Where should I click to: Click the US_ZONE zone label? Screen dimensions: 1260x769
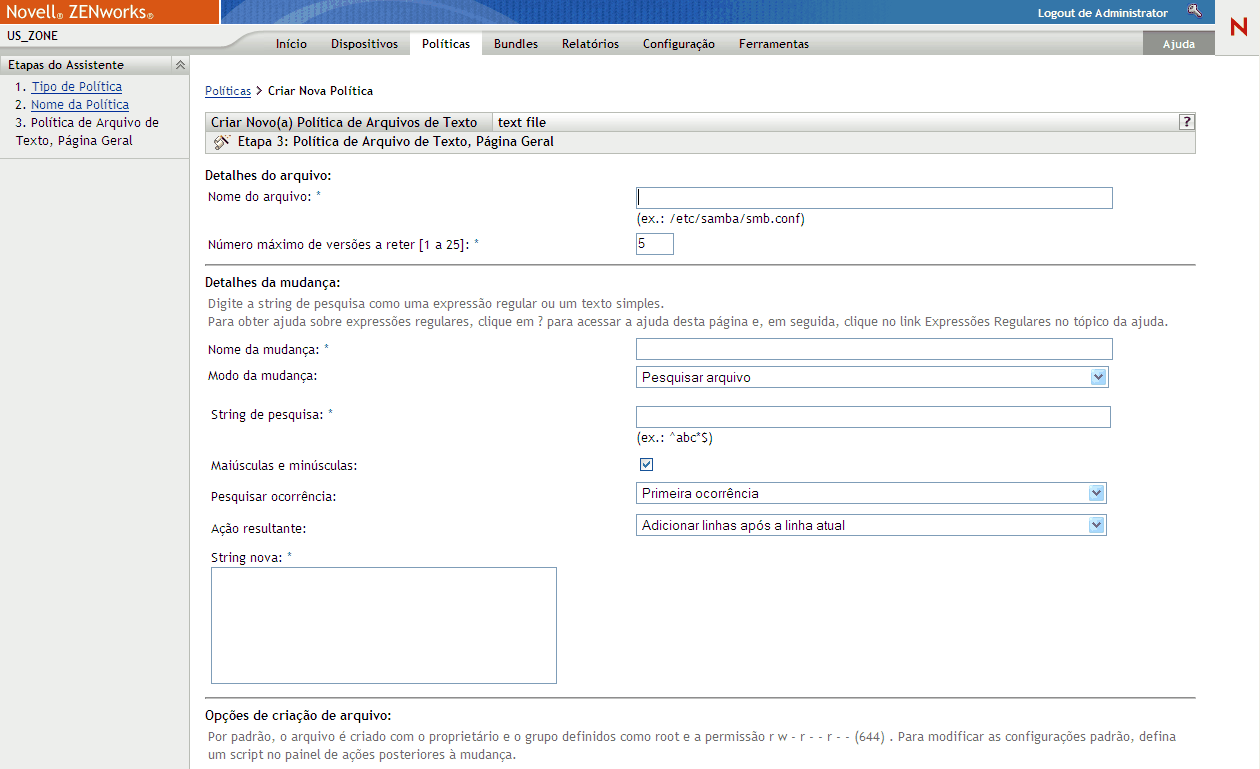click(x=33, y=35)
